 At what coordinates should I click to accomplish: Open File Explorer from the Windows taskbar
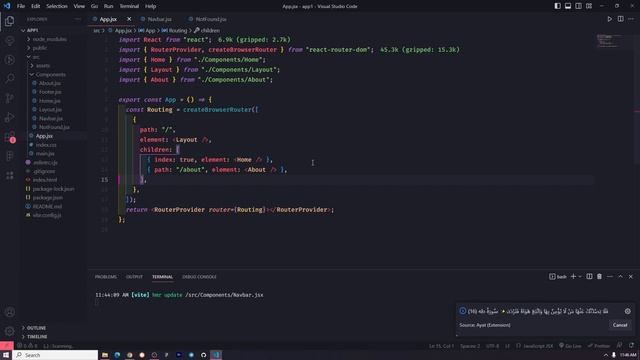105,355
